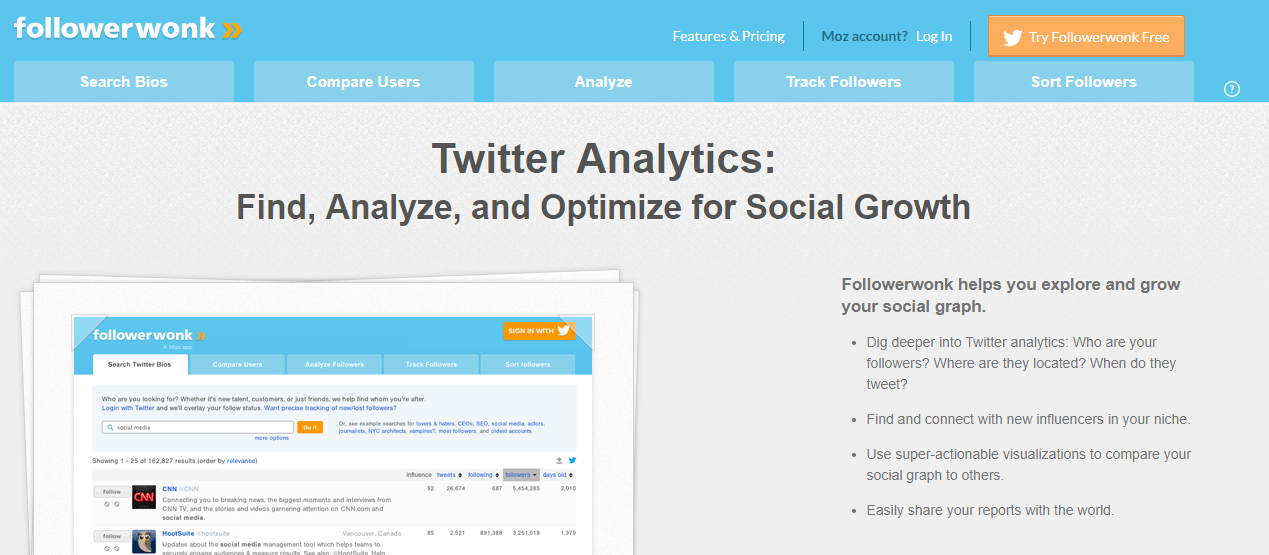Click the orange Sign in with Twitter button in the preview
This screenshot has width=1269, height=555.
pos(538,330)
